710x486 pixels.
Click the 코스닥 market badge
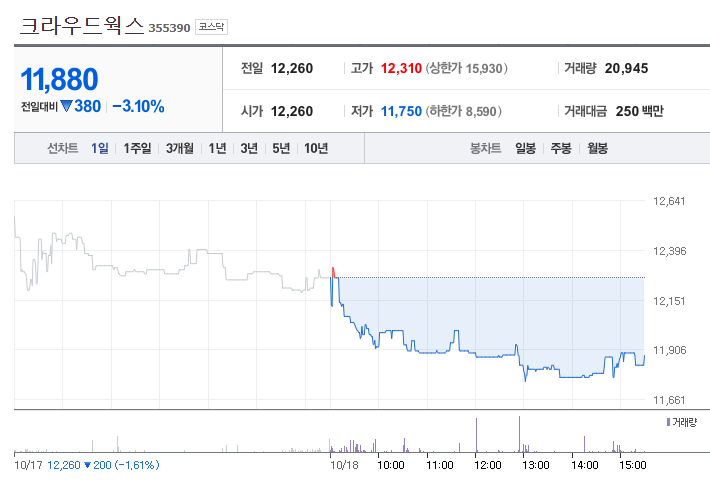211,27
